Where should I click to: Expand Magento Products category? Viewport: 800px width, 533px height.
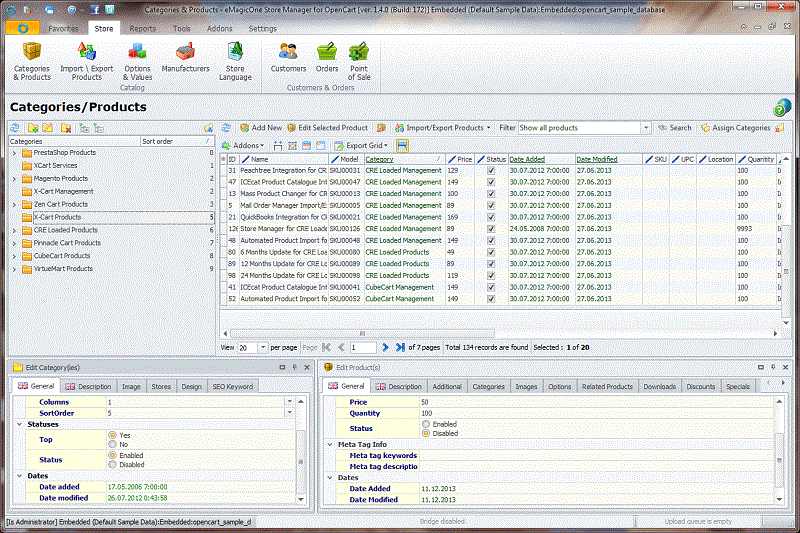(x=14, y=179)
